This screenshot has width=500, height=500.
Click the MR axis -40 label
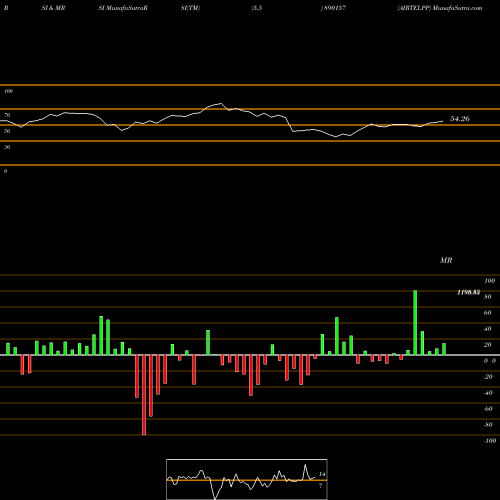(x=488, y=393)
